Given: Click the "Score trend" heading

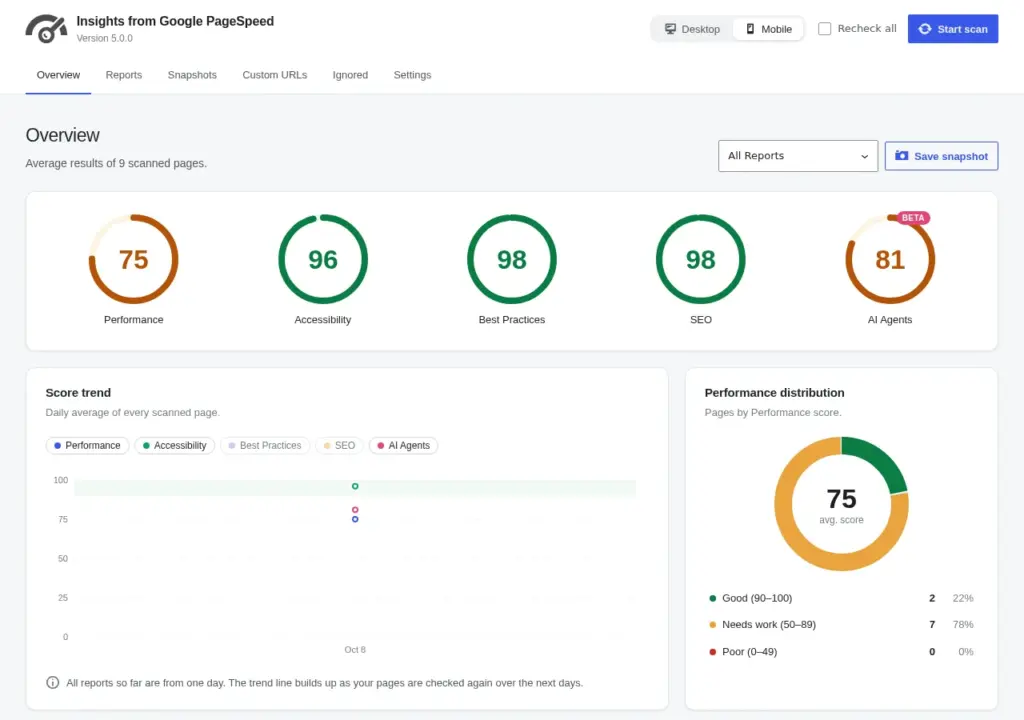Looking at the screenshot, I should click(x=78, y=393).
